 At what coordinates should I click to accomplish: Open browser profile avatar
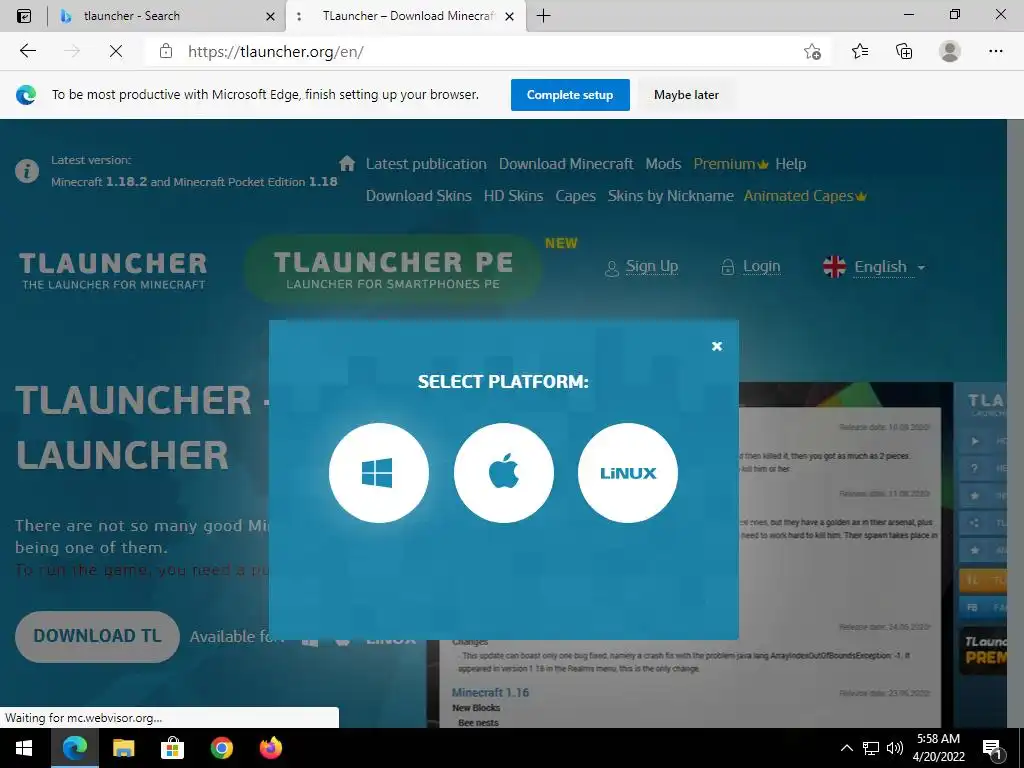coord(950,51)
